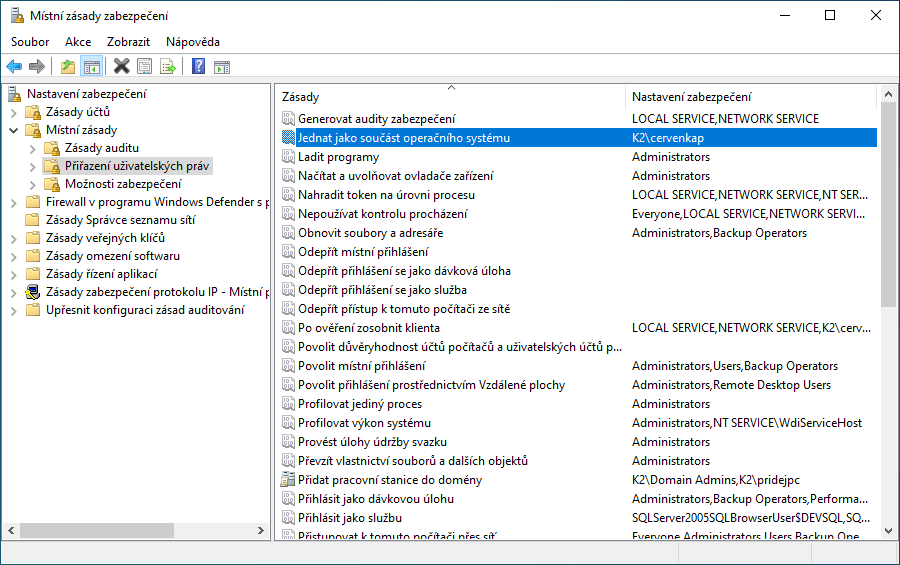Click the Zásady omezení softwaru folder icon
The width and height of the screenshot is (900, 565).
coord(33,256)
